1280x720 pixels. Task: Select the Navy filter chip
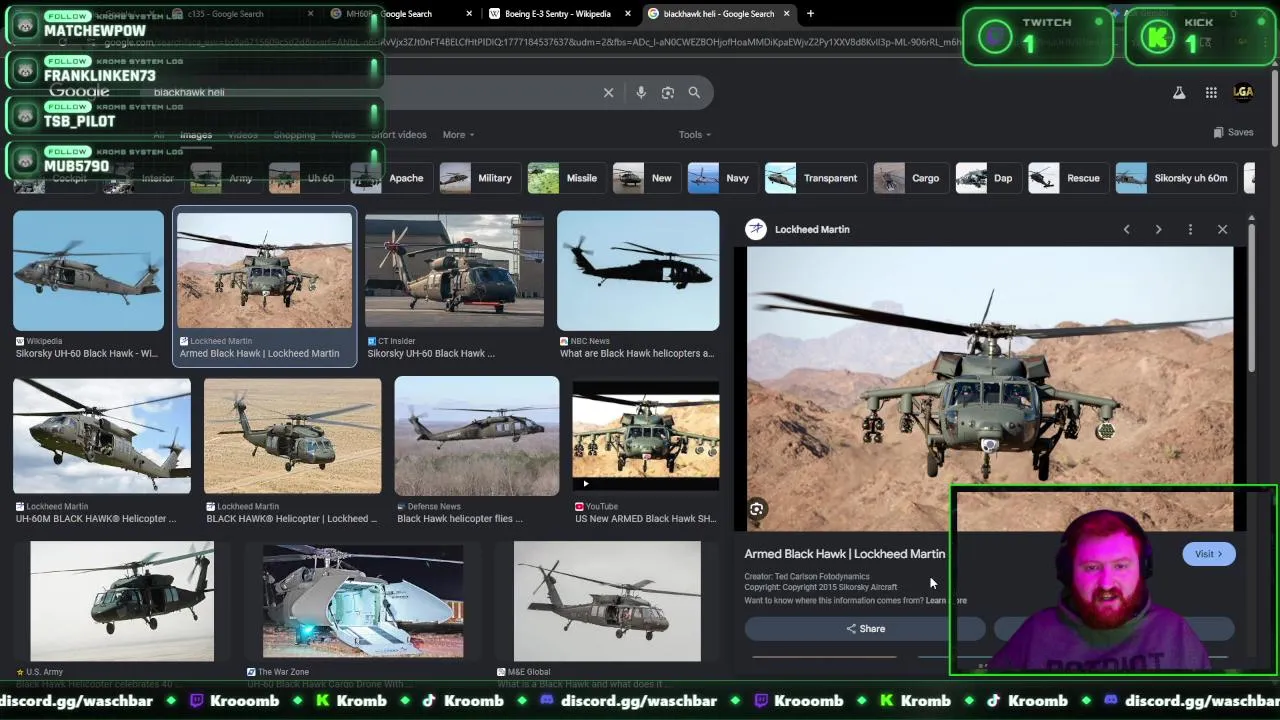click(721, 178)
